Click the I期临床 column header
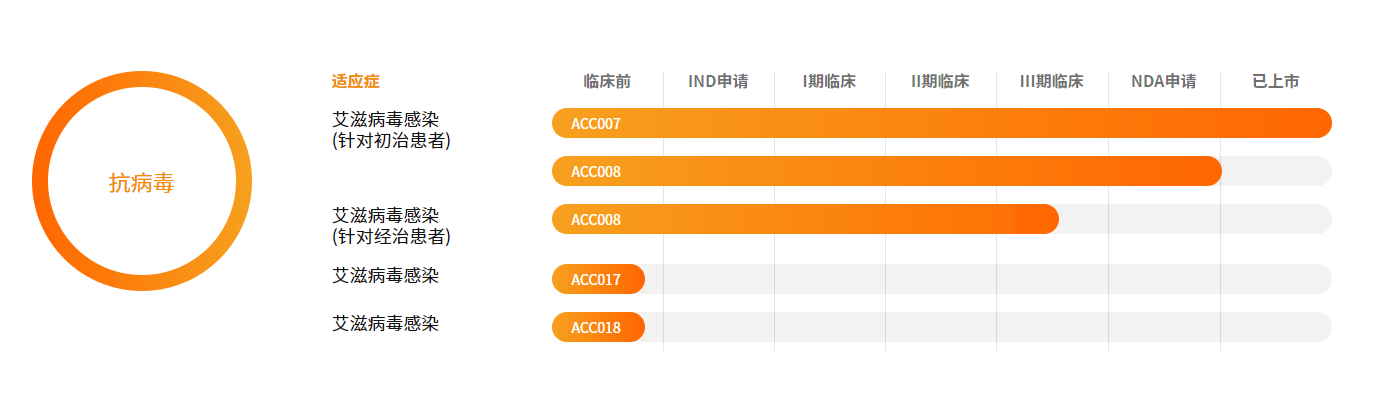This screenshot has height=394, width=1384. click(829, 82)
